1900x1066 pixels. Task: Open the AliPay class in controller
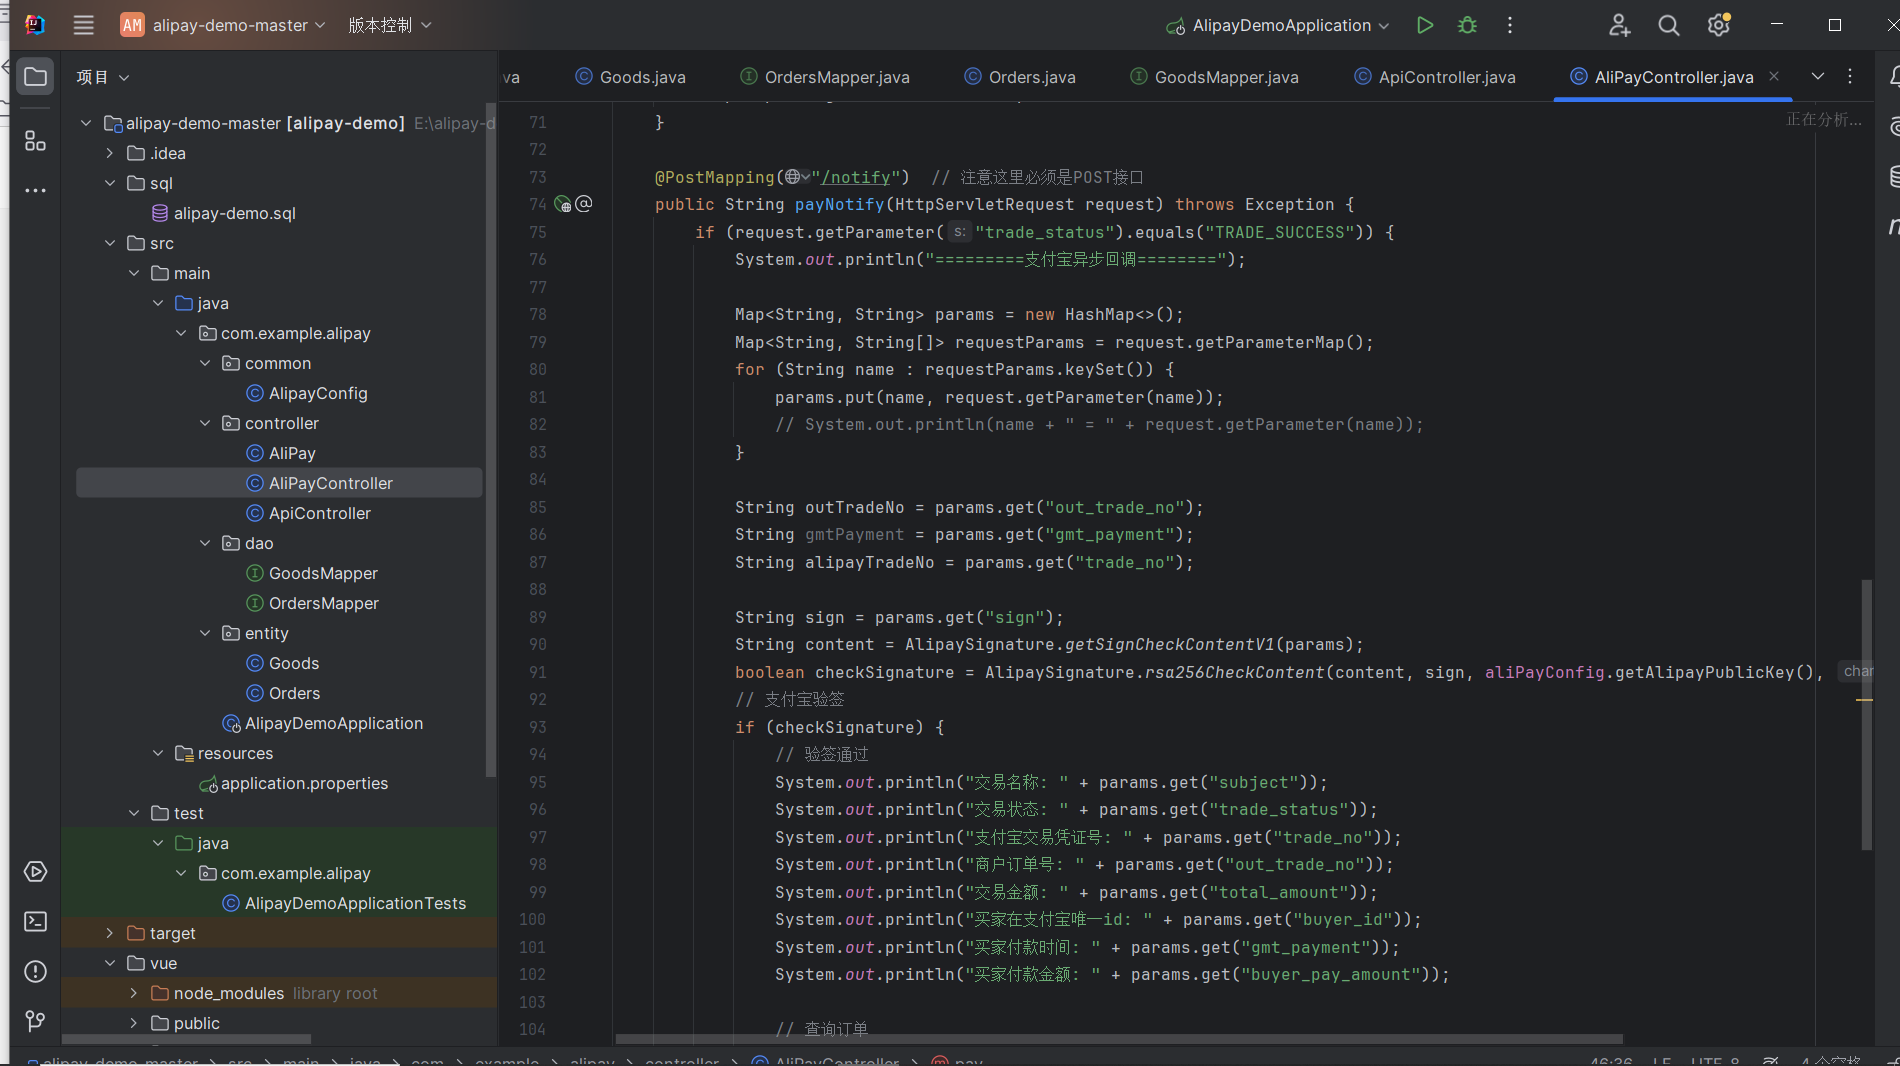pyautogui.click(x=281, y=453)
